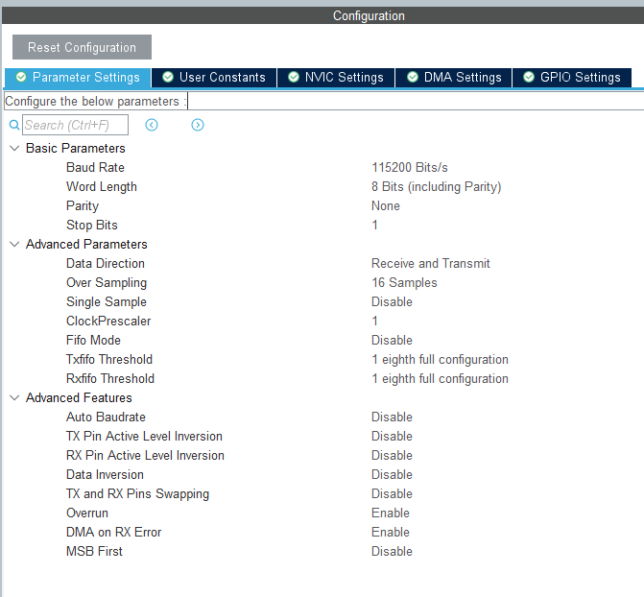Collapse the Advanced Features section
644x597 pixels.
click(x=14, y=398)
